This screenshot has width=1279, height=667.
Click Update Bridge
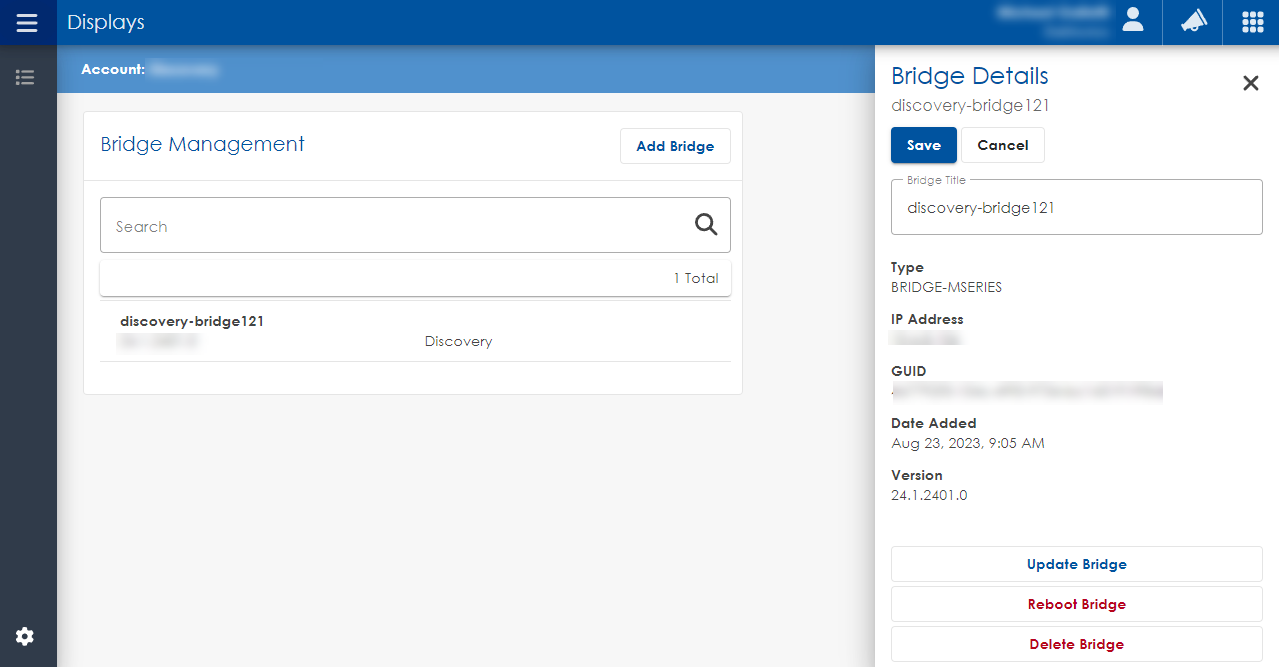click(1076, 563)
